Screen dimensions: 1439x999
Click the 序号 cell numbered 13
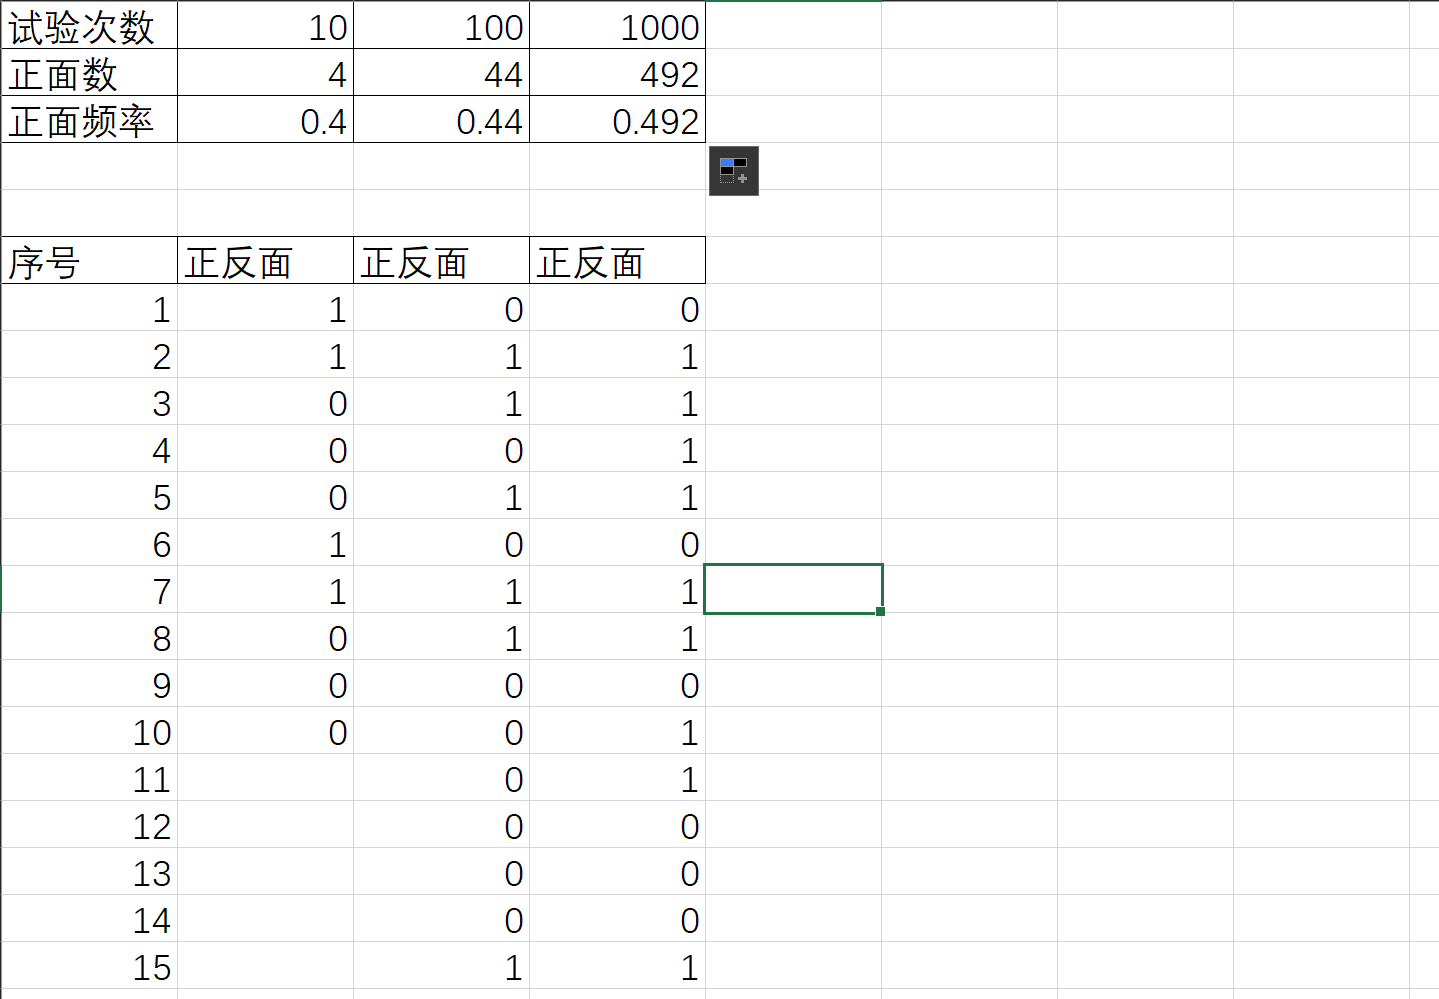click(x=90, y=871)
